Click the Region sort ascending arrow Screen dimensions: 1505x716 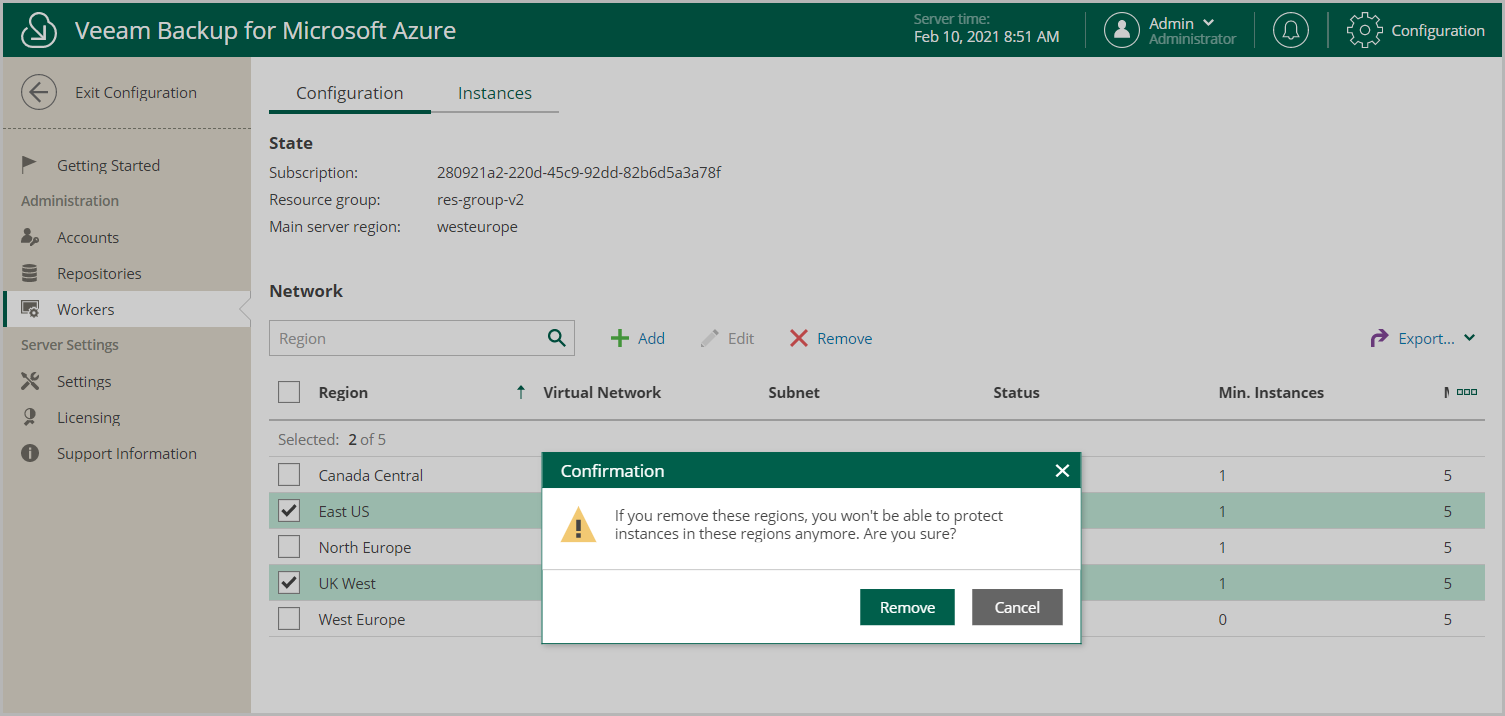(x=520, y=392)
